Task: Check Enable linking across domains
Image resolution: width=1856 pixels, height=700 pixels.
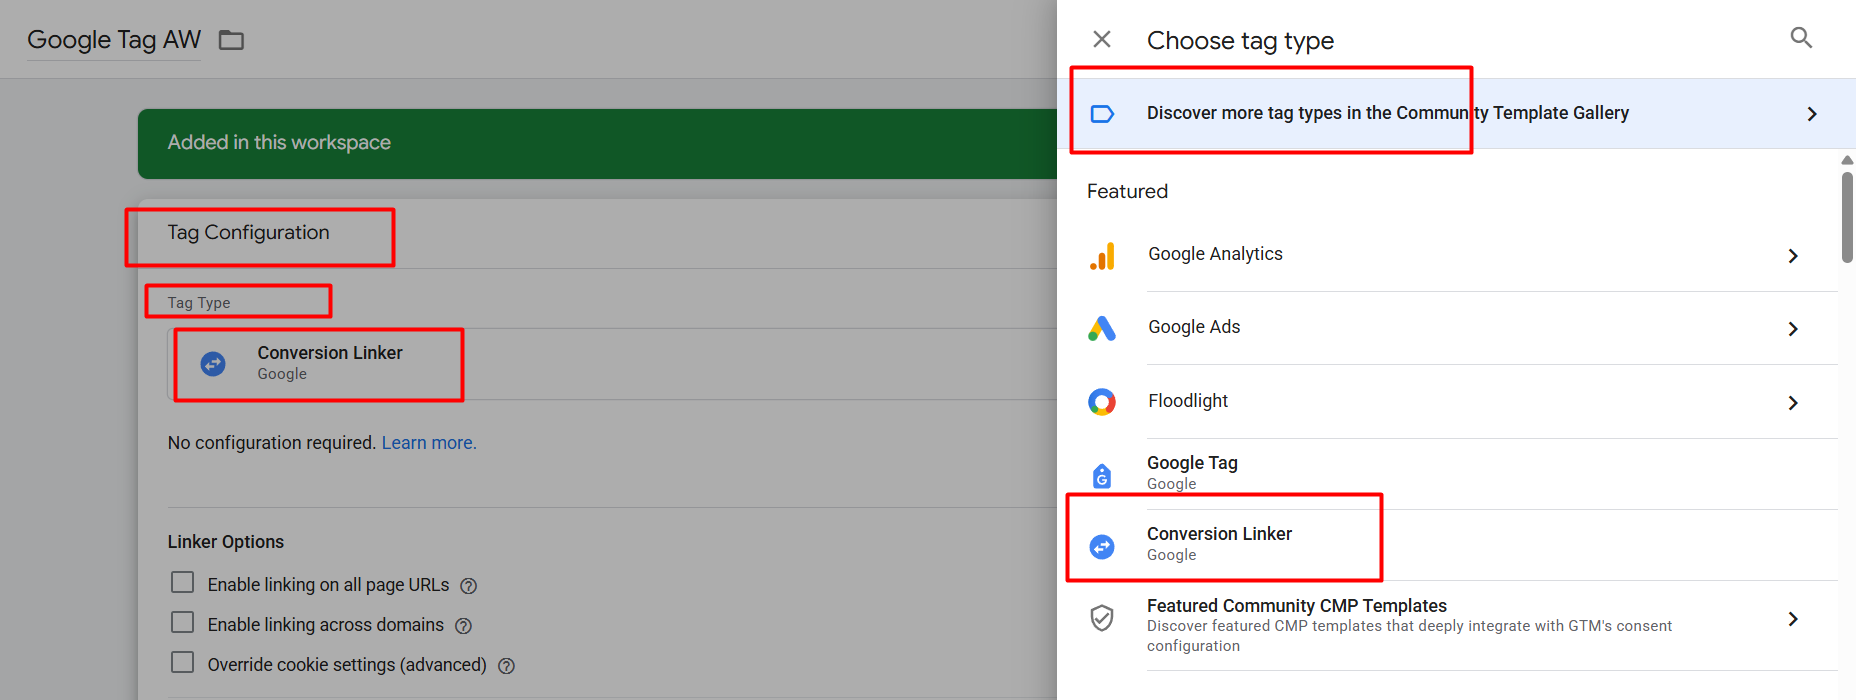Action: click(182, 623)
